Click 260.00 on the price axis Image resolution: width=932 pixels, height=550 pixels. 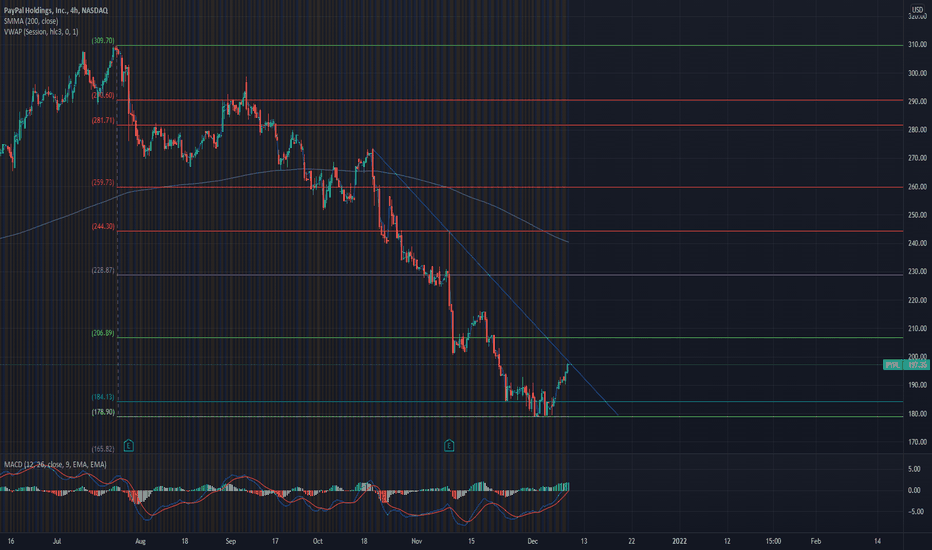pos(917,187)
